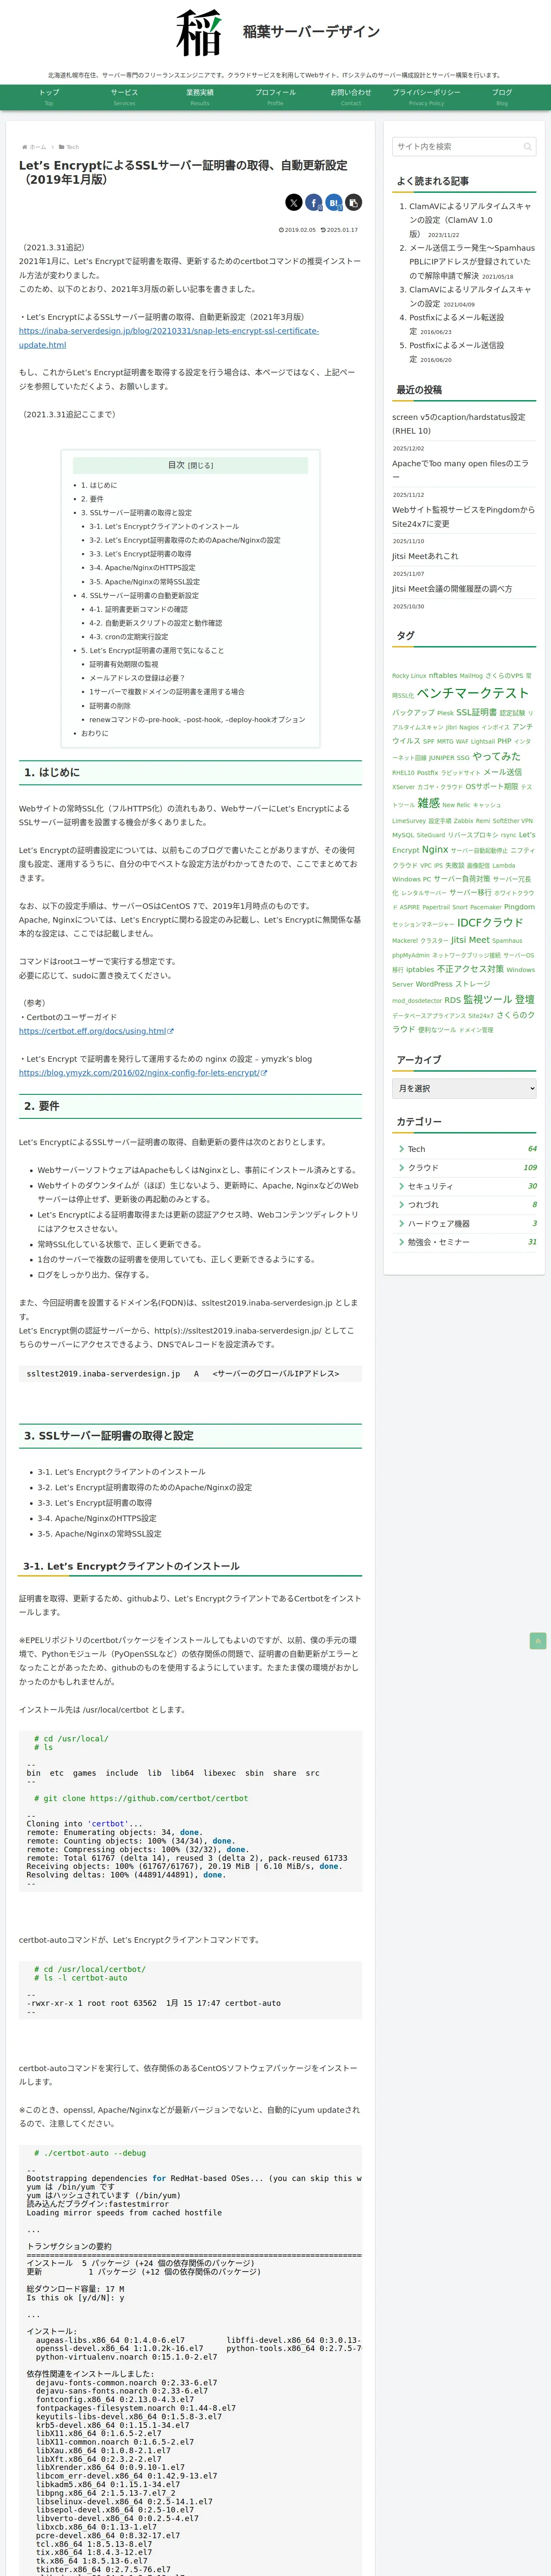Open the トップ navigation item

pos(49,97)
